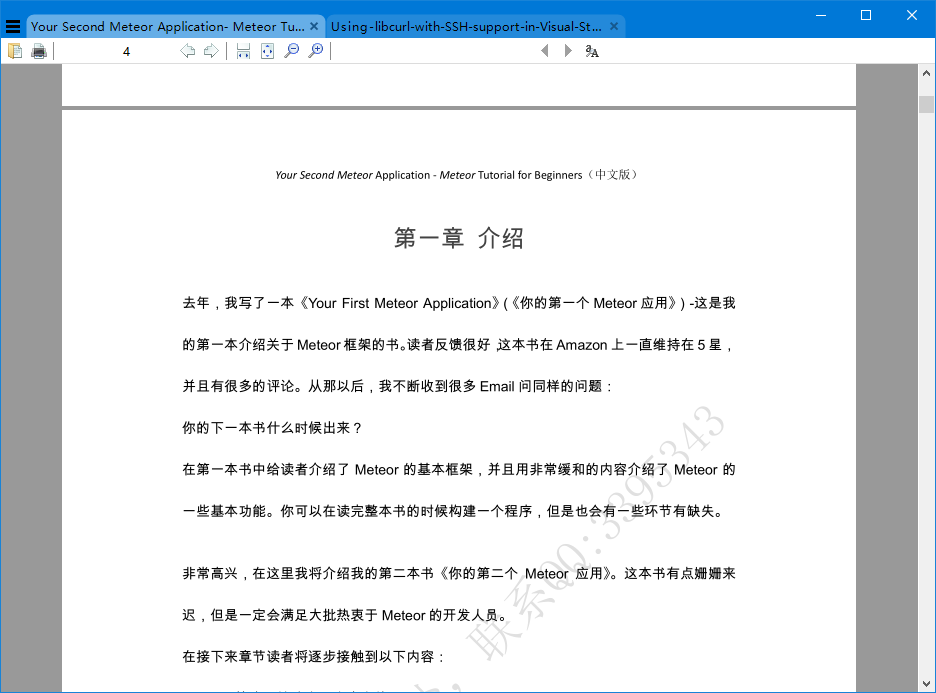Screen dimensions: 936x693
Task: Click the Fit Page toolbar icon
Action: coord(267,51)
